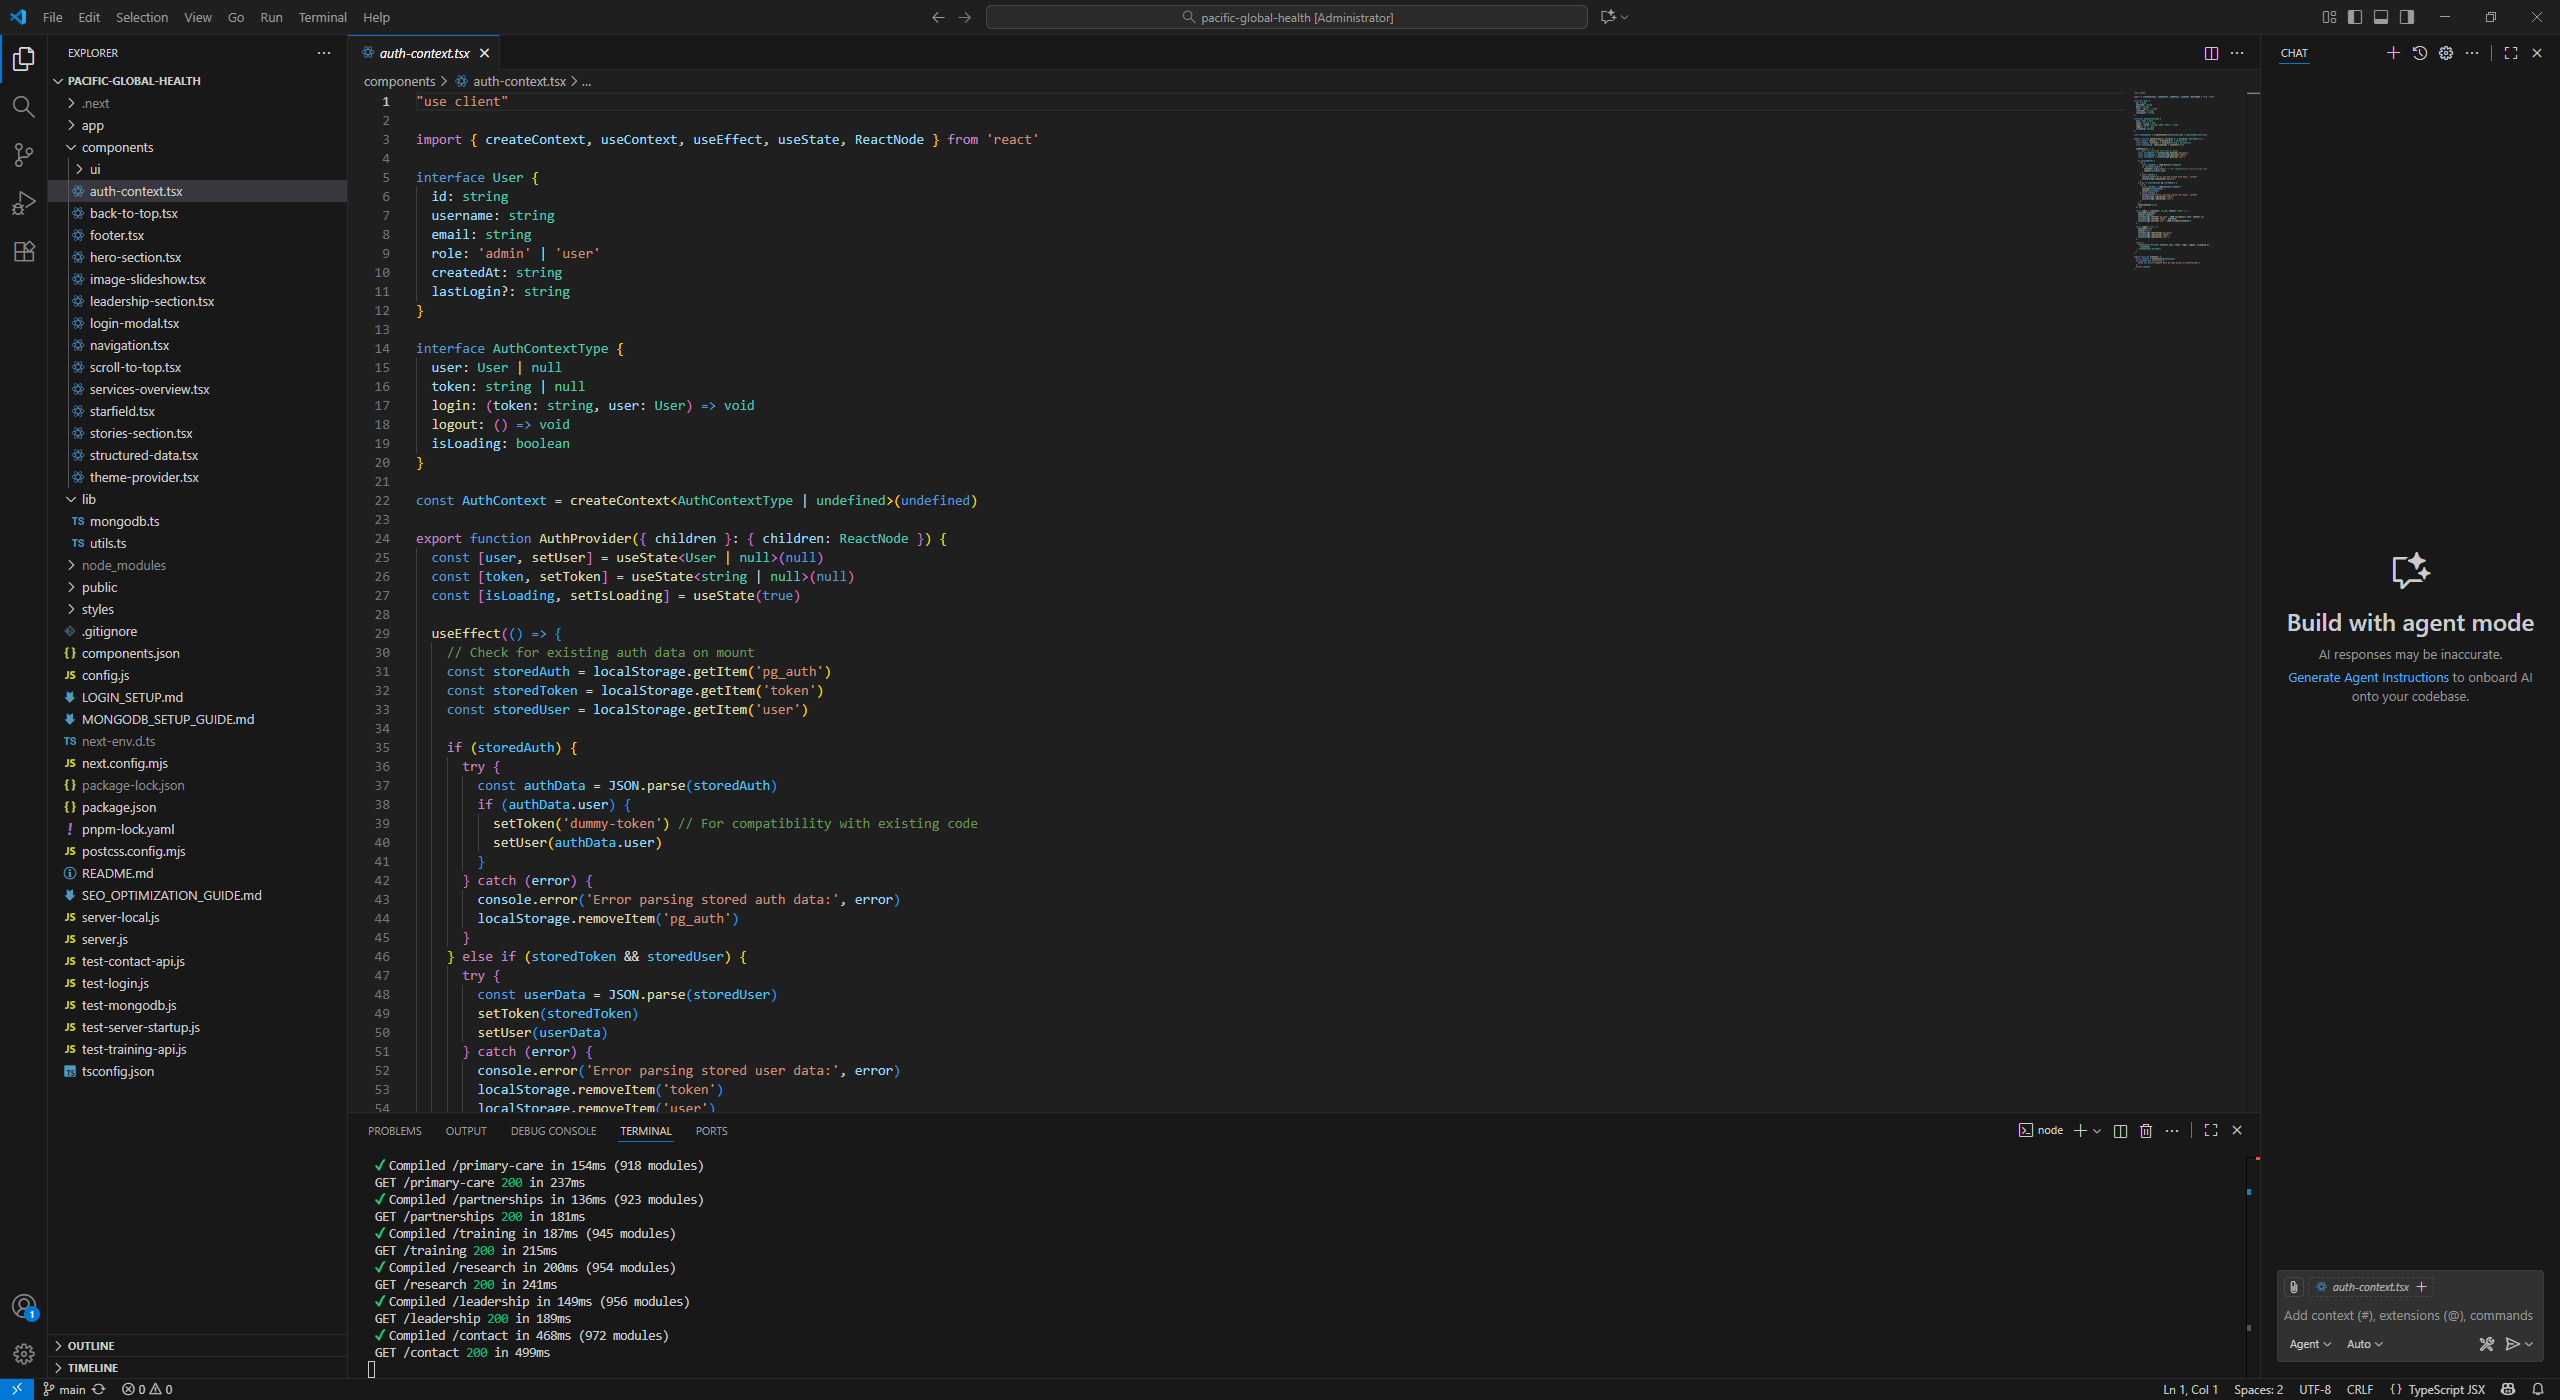Open the Source Control view

23,154
